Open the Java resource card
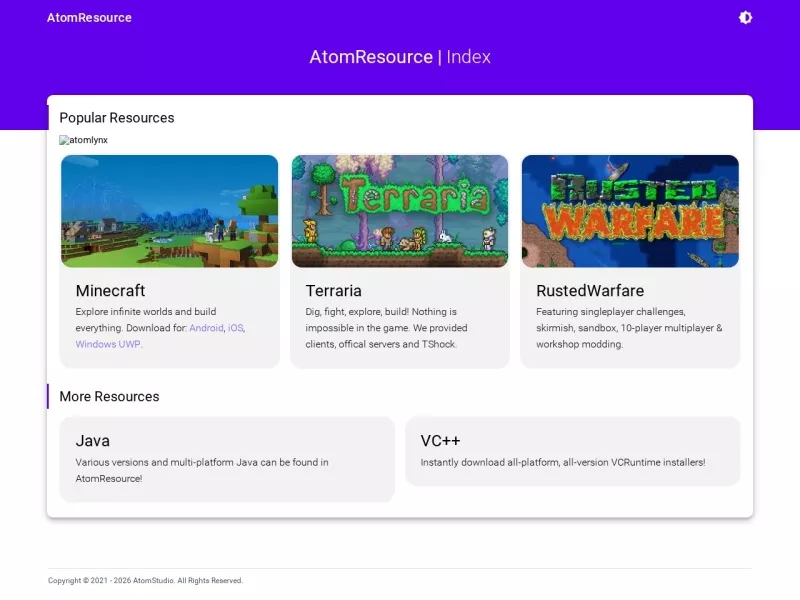Screen dimensions: 800x600 tap(227, 459)
